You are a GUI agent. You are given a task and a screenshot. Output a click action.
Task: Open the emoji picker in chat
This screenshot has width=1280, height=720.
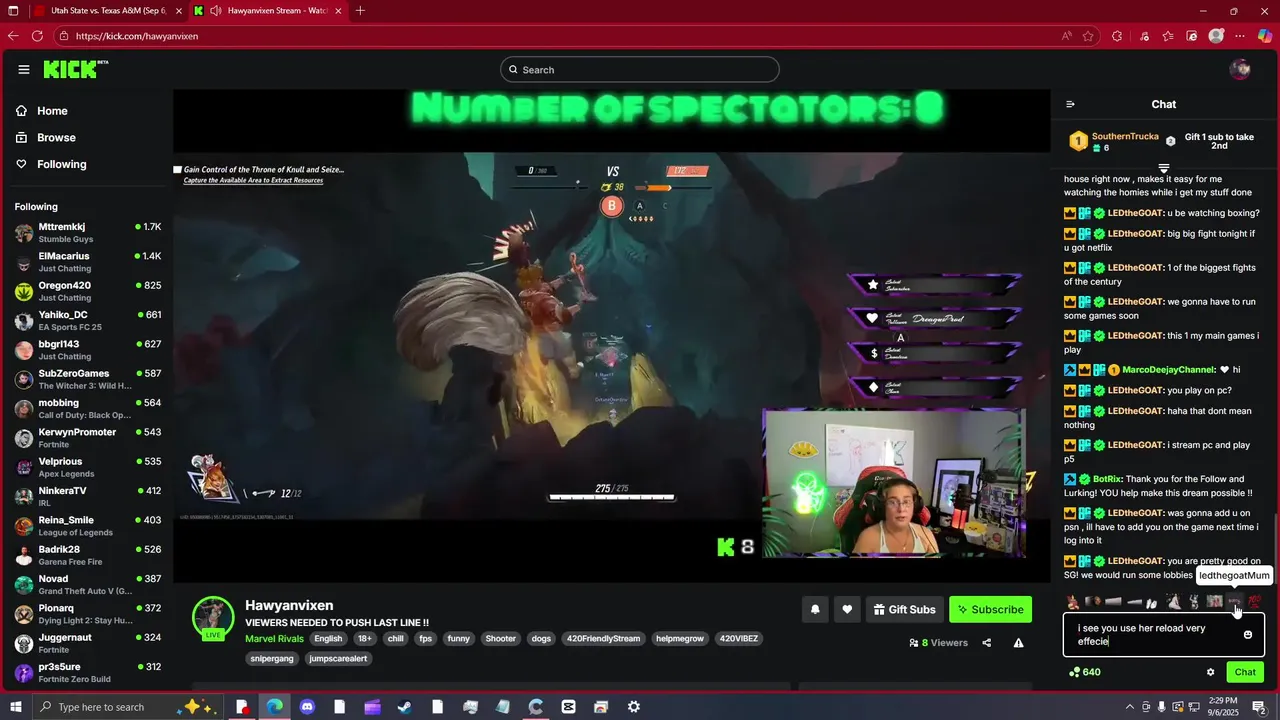[1248, 635]
